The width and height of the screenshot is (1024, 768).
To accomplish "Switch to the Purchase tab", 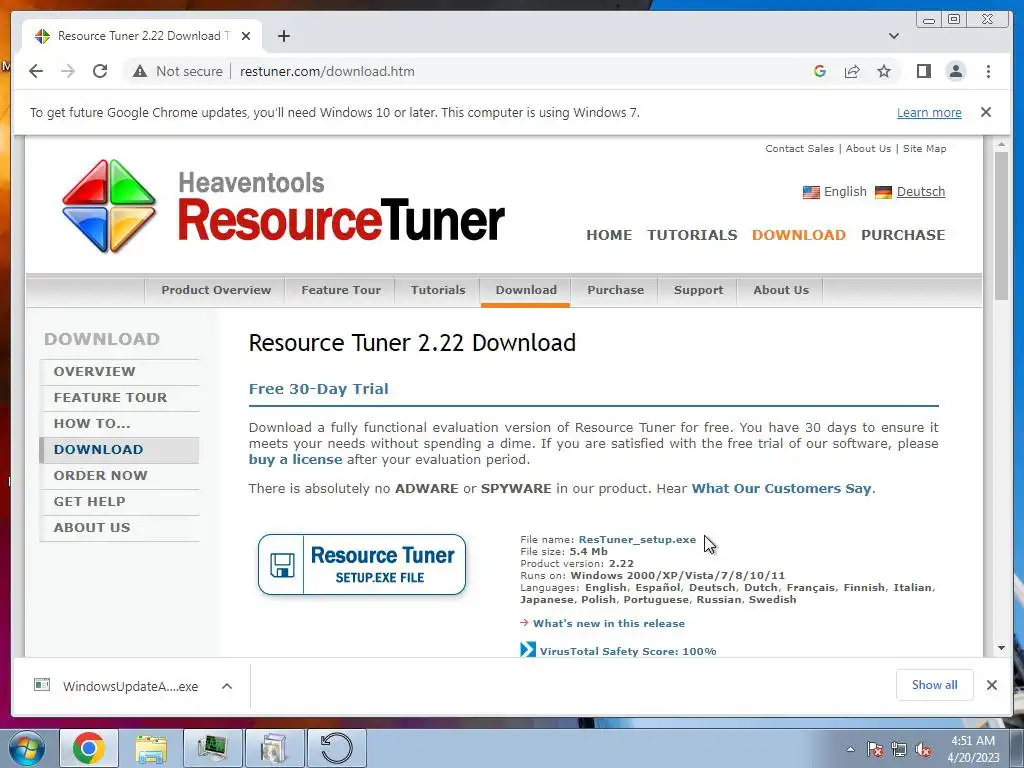I will [x=615, y=290].
